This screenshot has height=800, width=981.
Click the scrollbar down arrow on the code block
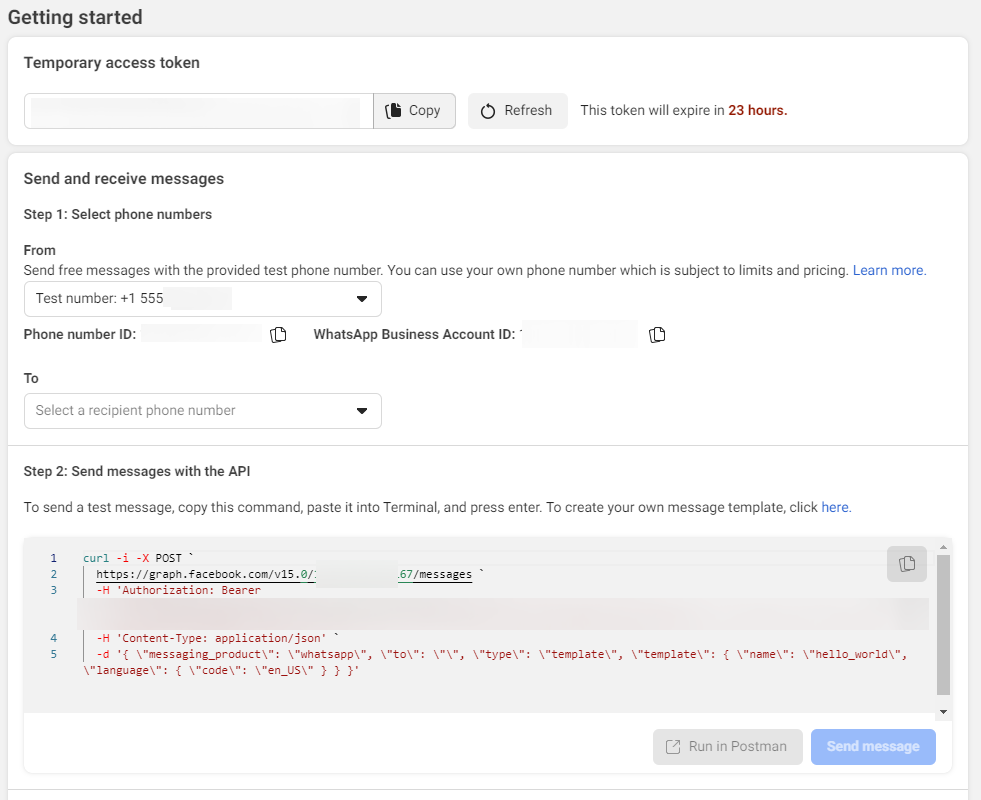pos(943,711)
